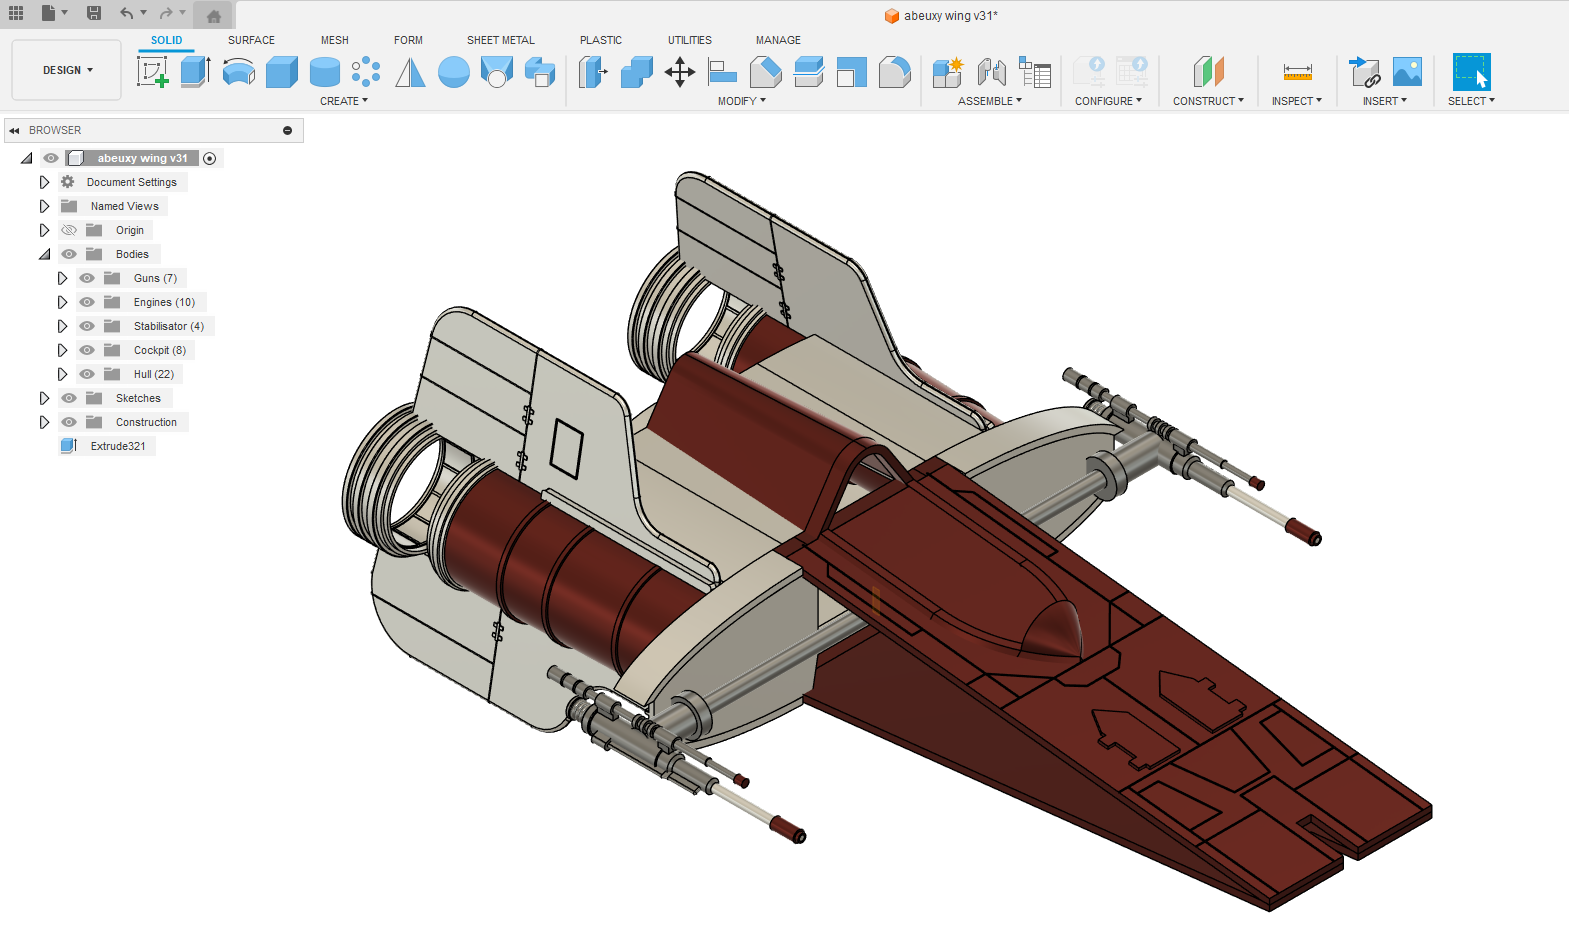Hide the Cockpit (8) group
The height and width of the screenshot is (931, 1569).
(87, 350)
